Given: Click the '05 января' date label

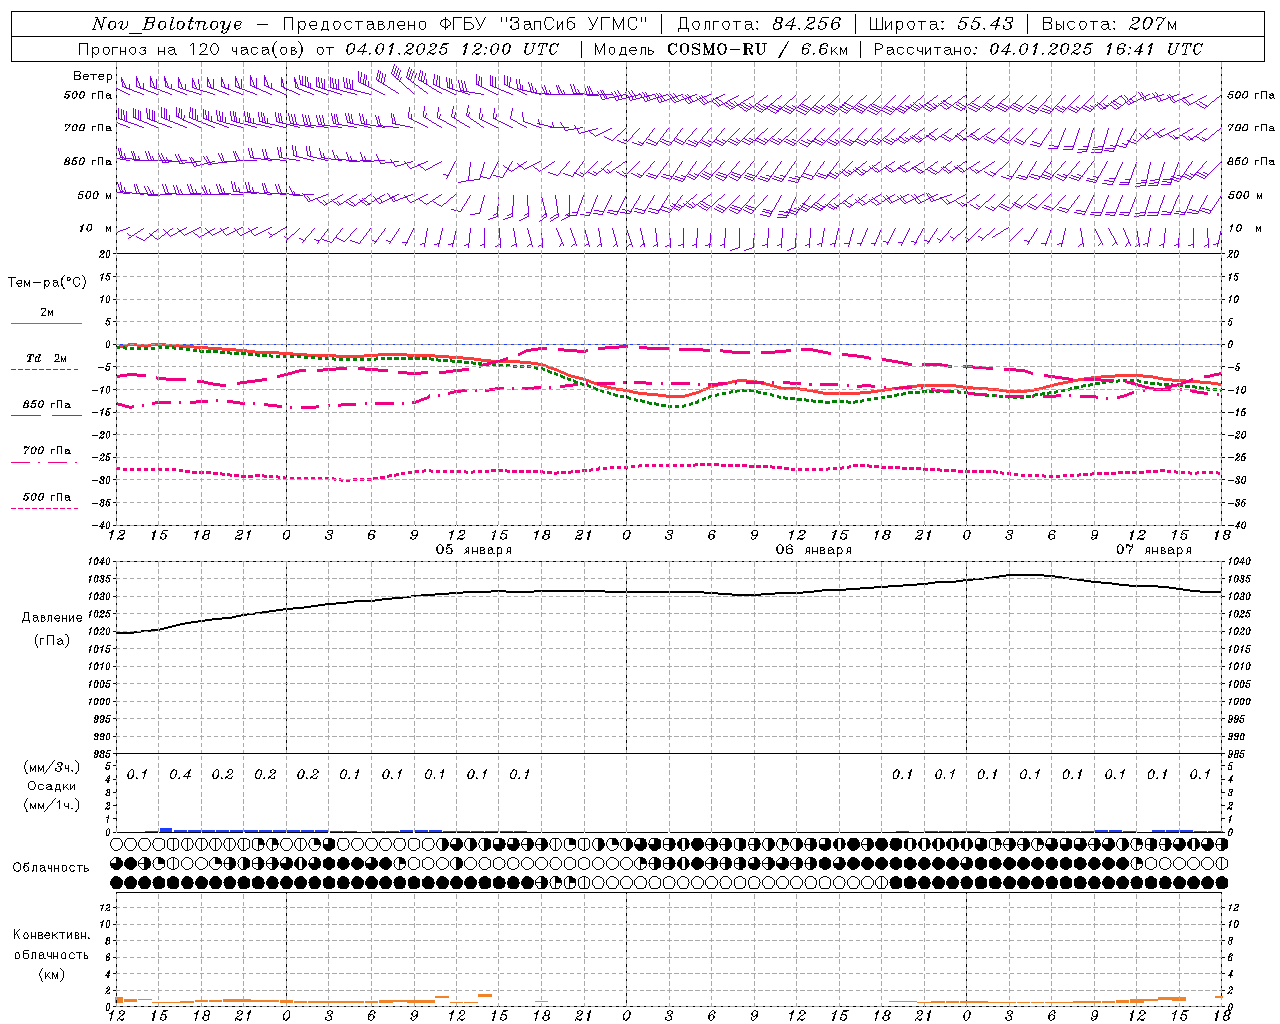Looking at the screenshot, I should pyautogui.click(x=474, y=550).
